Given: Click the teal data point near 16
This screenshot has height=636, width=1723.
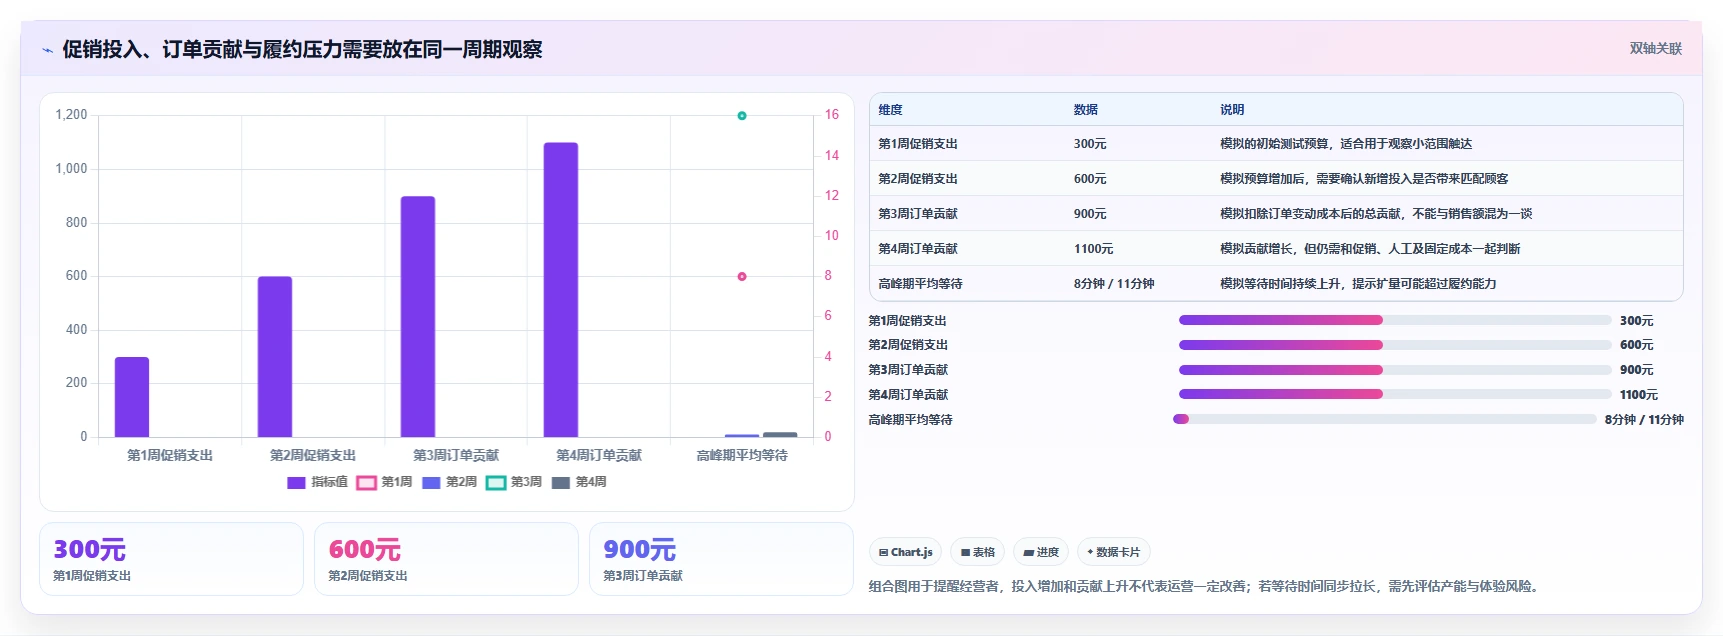Looking at the screenshot, I should point(742,116).
